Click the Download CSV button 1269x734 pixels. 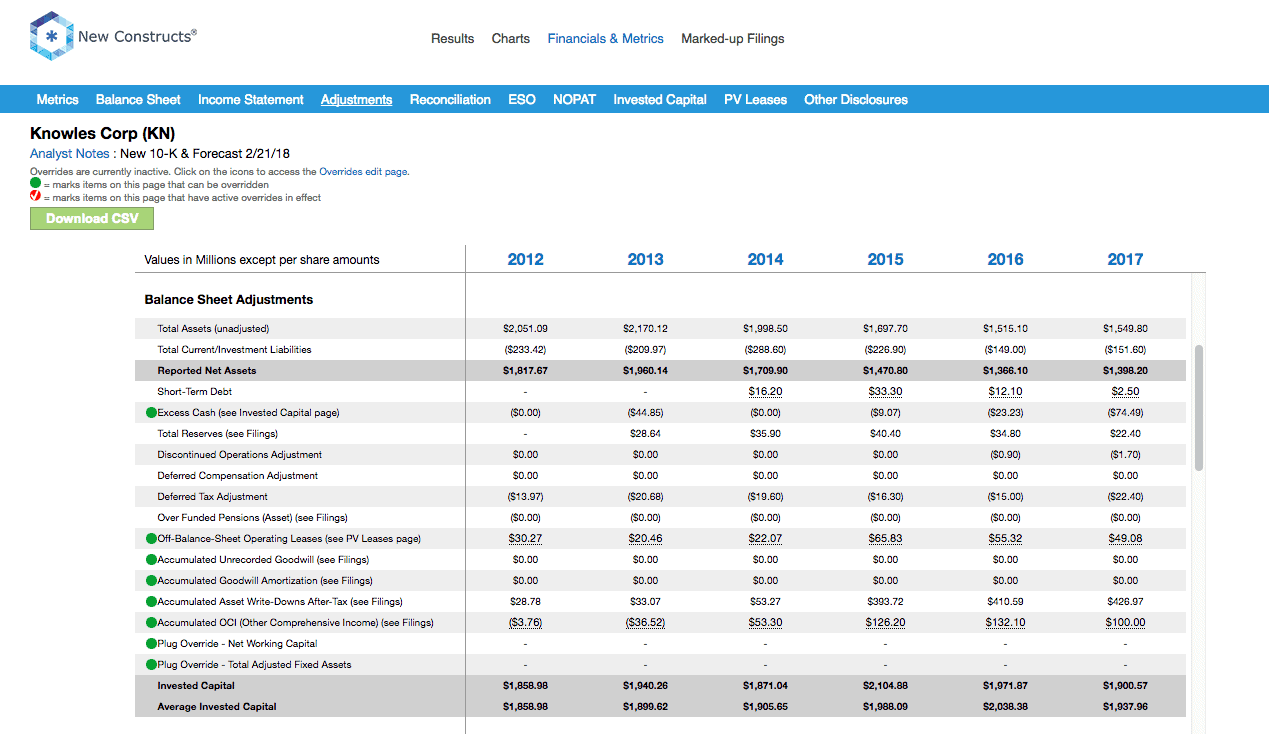[x=92, y=219]
